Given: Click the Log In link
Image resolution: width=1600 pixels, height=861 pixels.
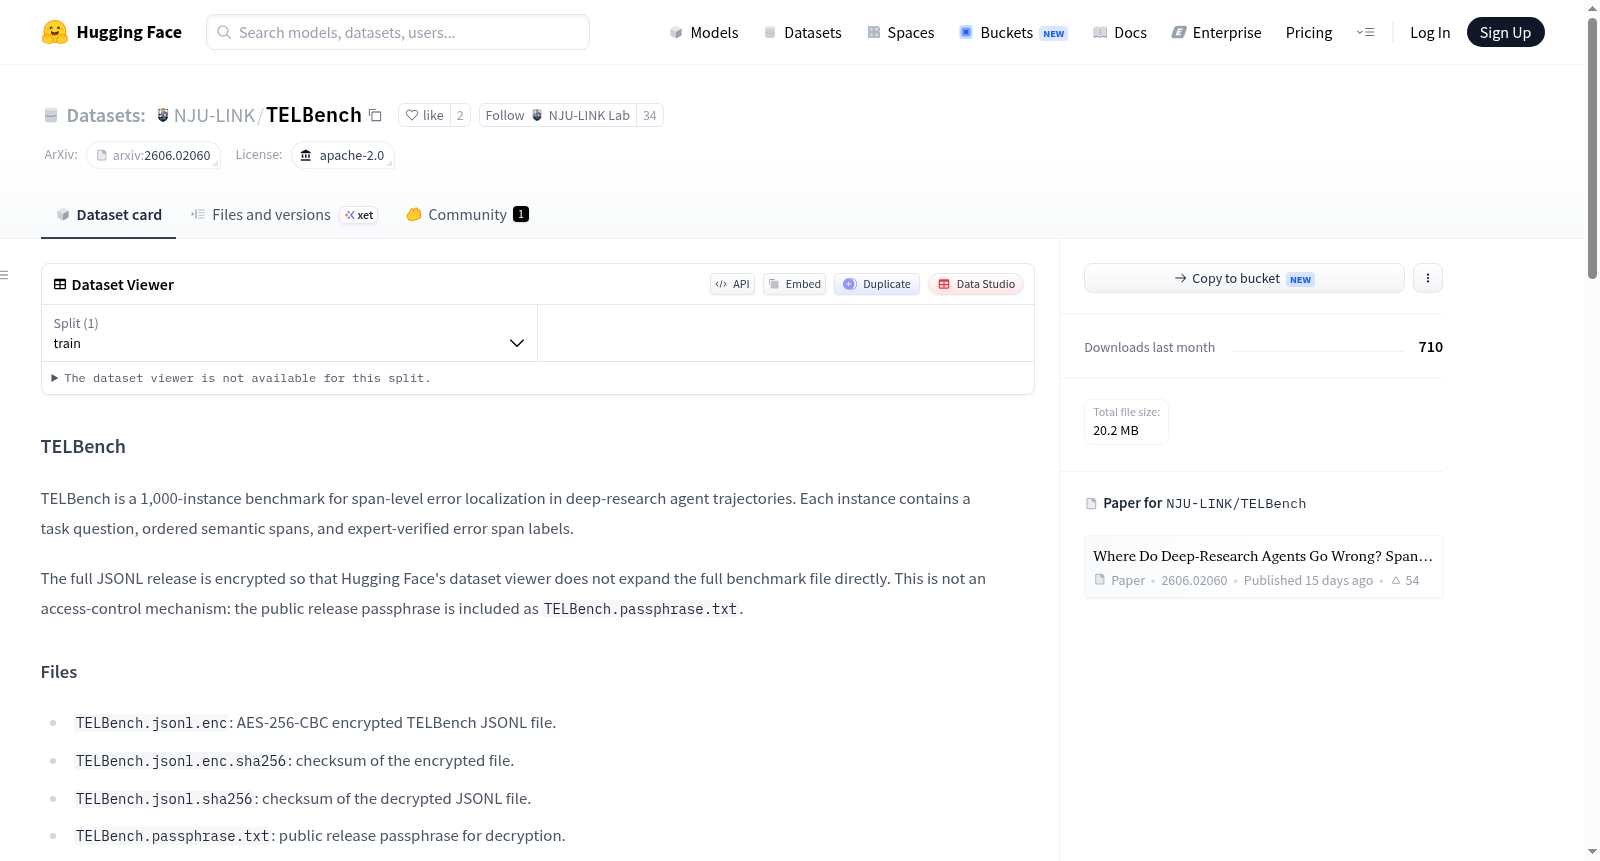Looking at the screenshot, I should (x=1430, y=32).
